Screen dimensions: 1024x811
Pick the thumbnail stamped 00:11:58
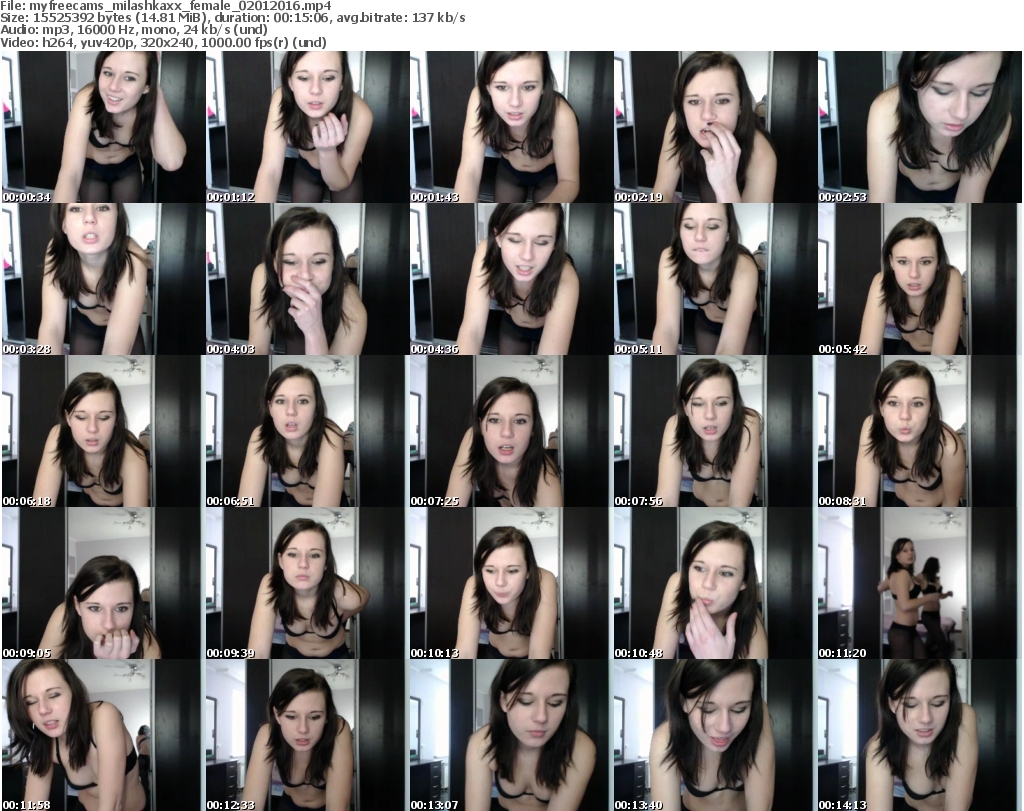click(x=104, y=735)
